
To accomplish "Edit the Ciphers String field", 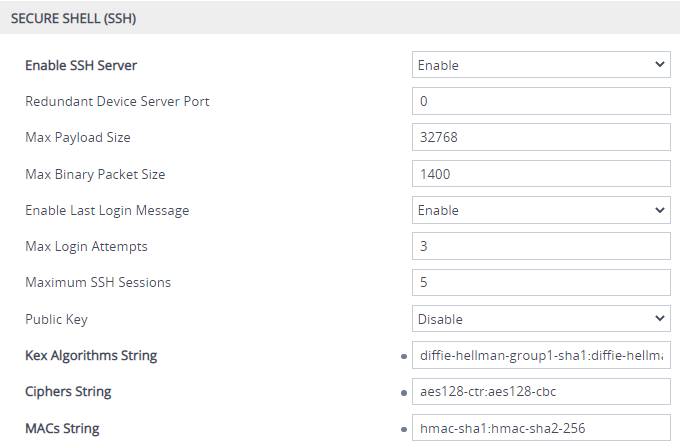I will pos(540,391).
